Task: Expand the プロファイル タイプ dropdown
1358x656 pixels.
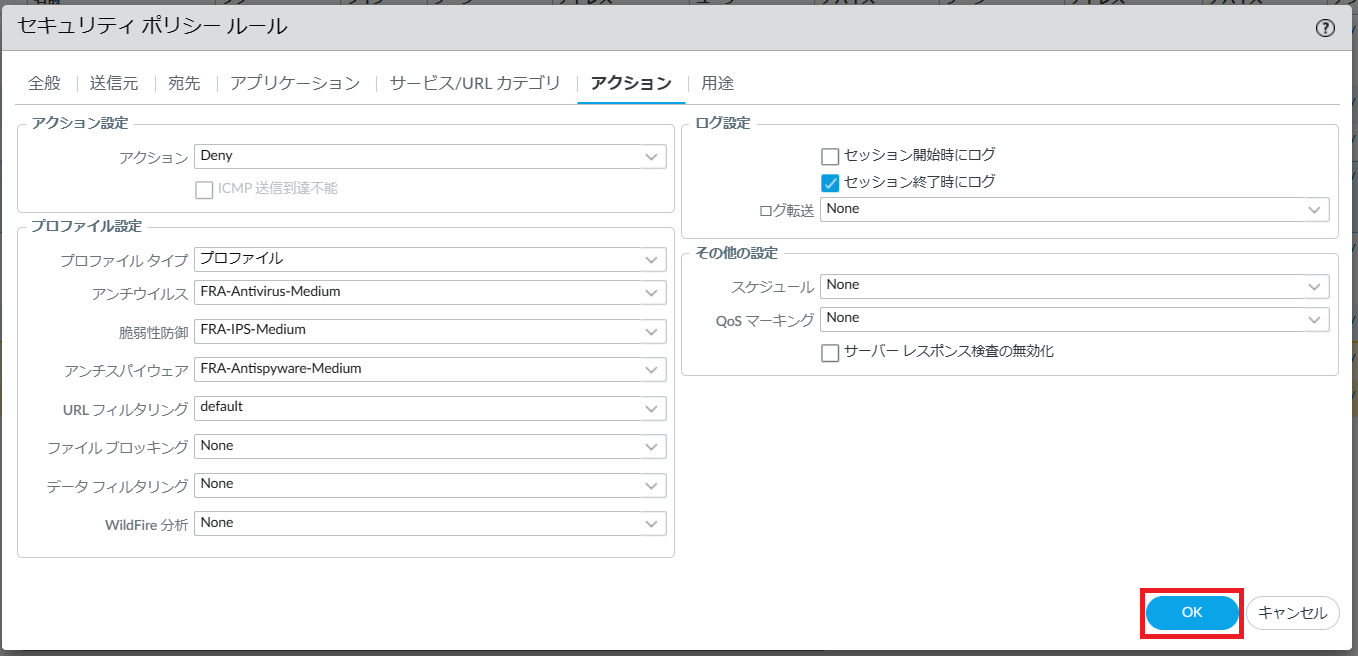Action: coord(652,260)
